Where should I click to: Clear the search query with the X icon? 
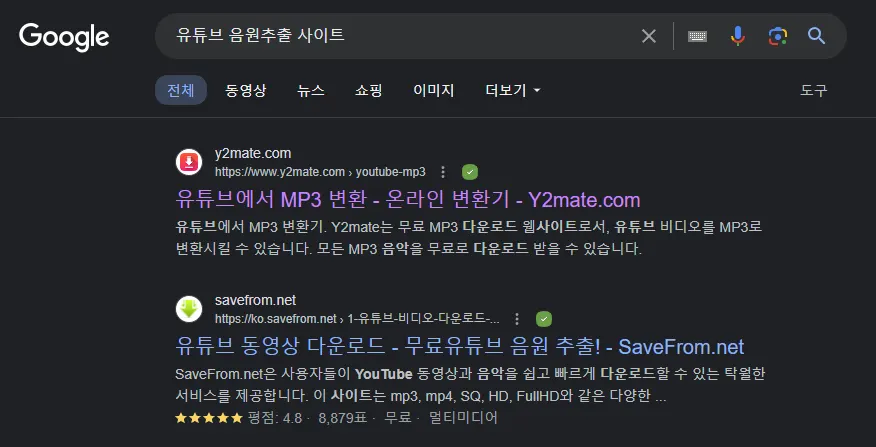click(649, 36)
